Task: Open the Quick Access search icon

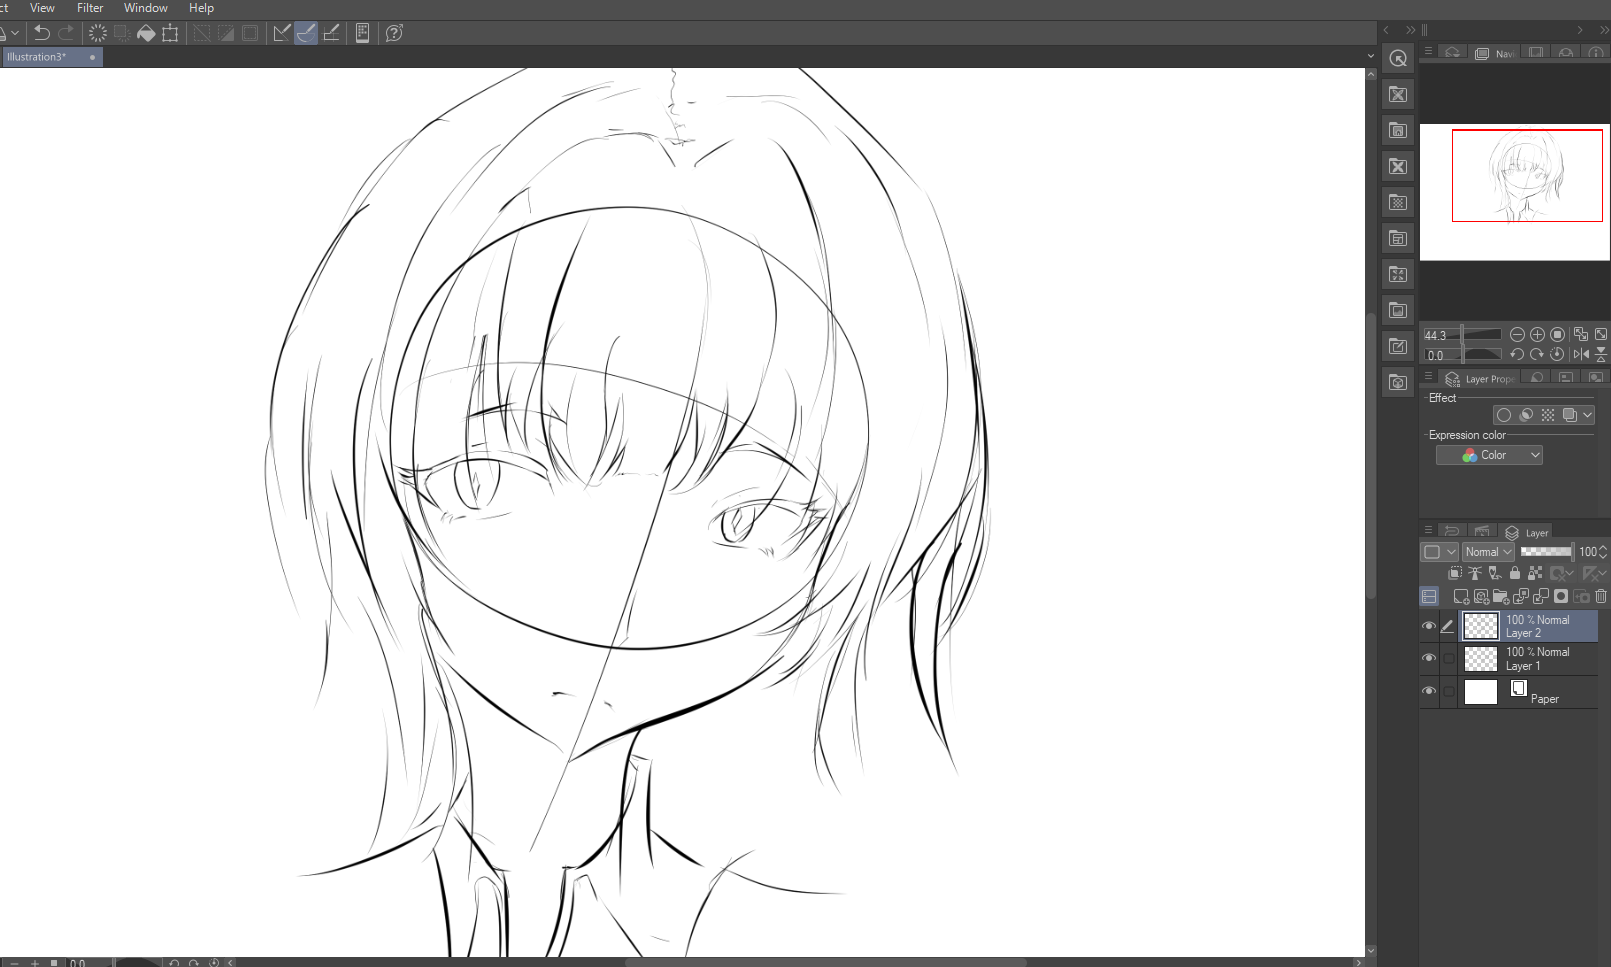Action: (x=1398, y=58)
